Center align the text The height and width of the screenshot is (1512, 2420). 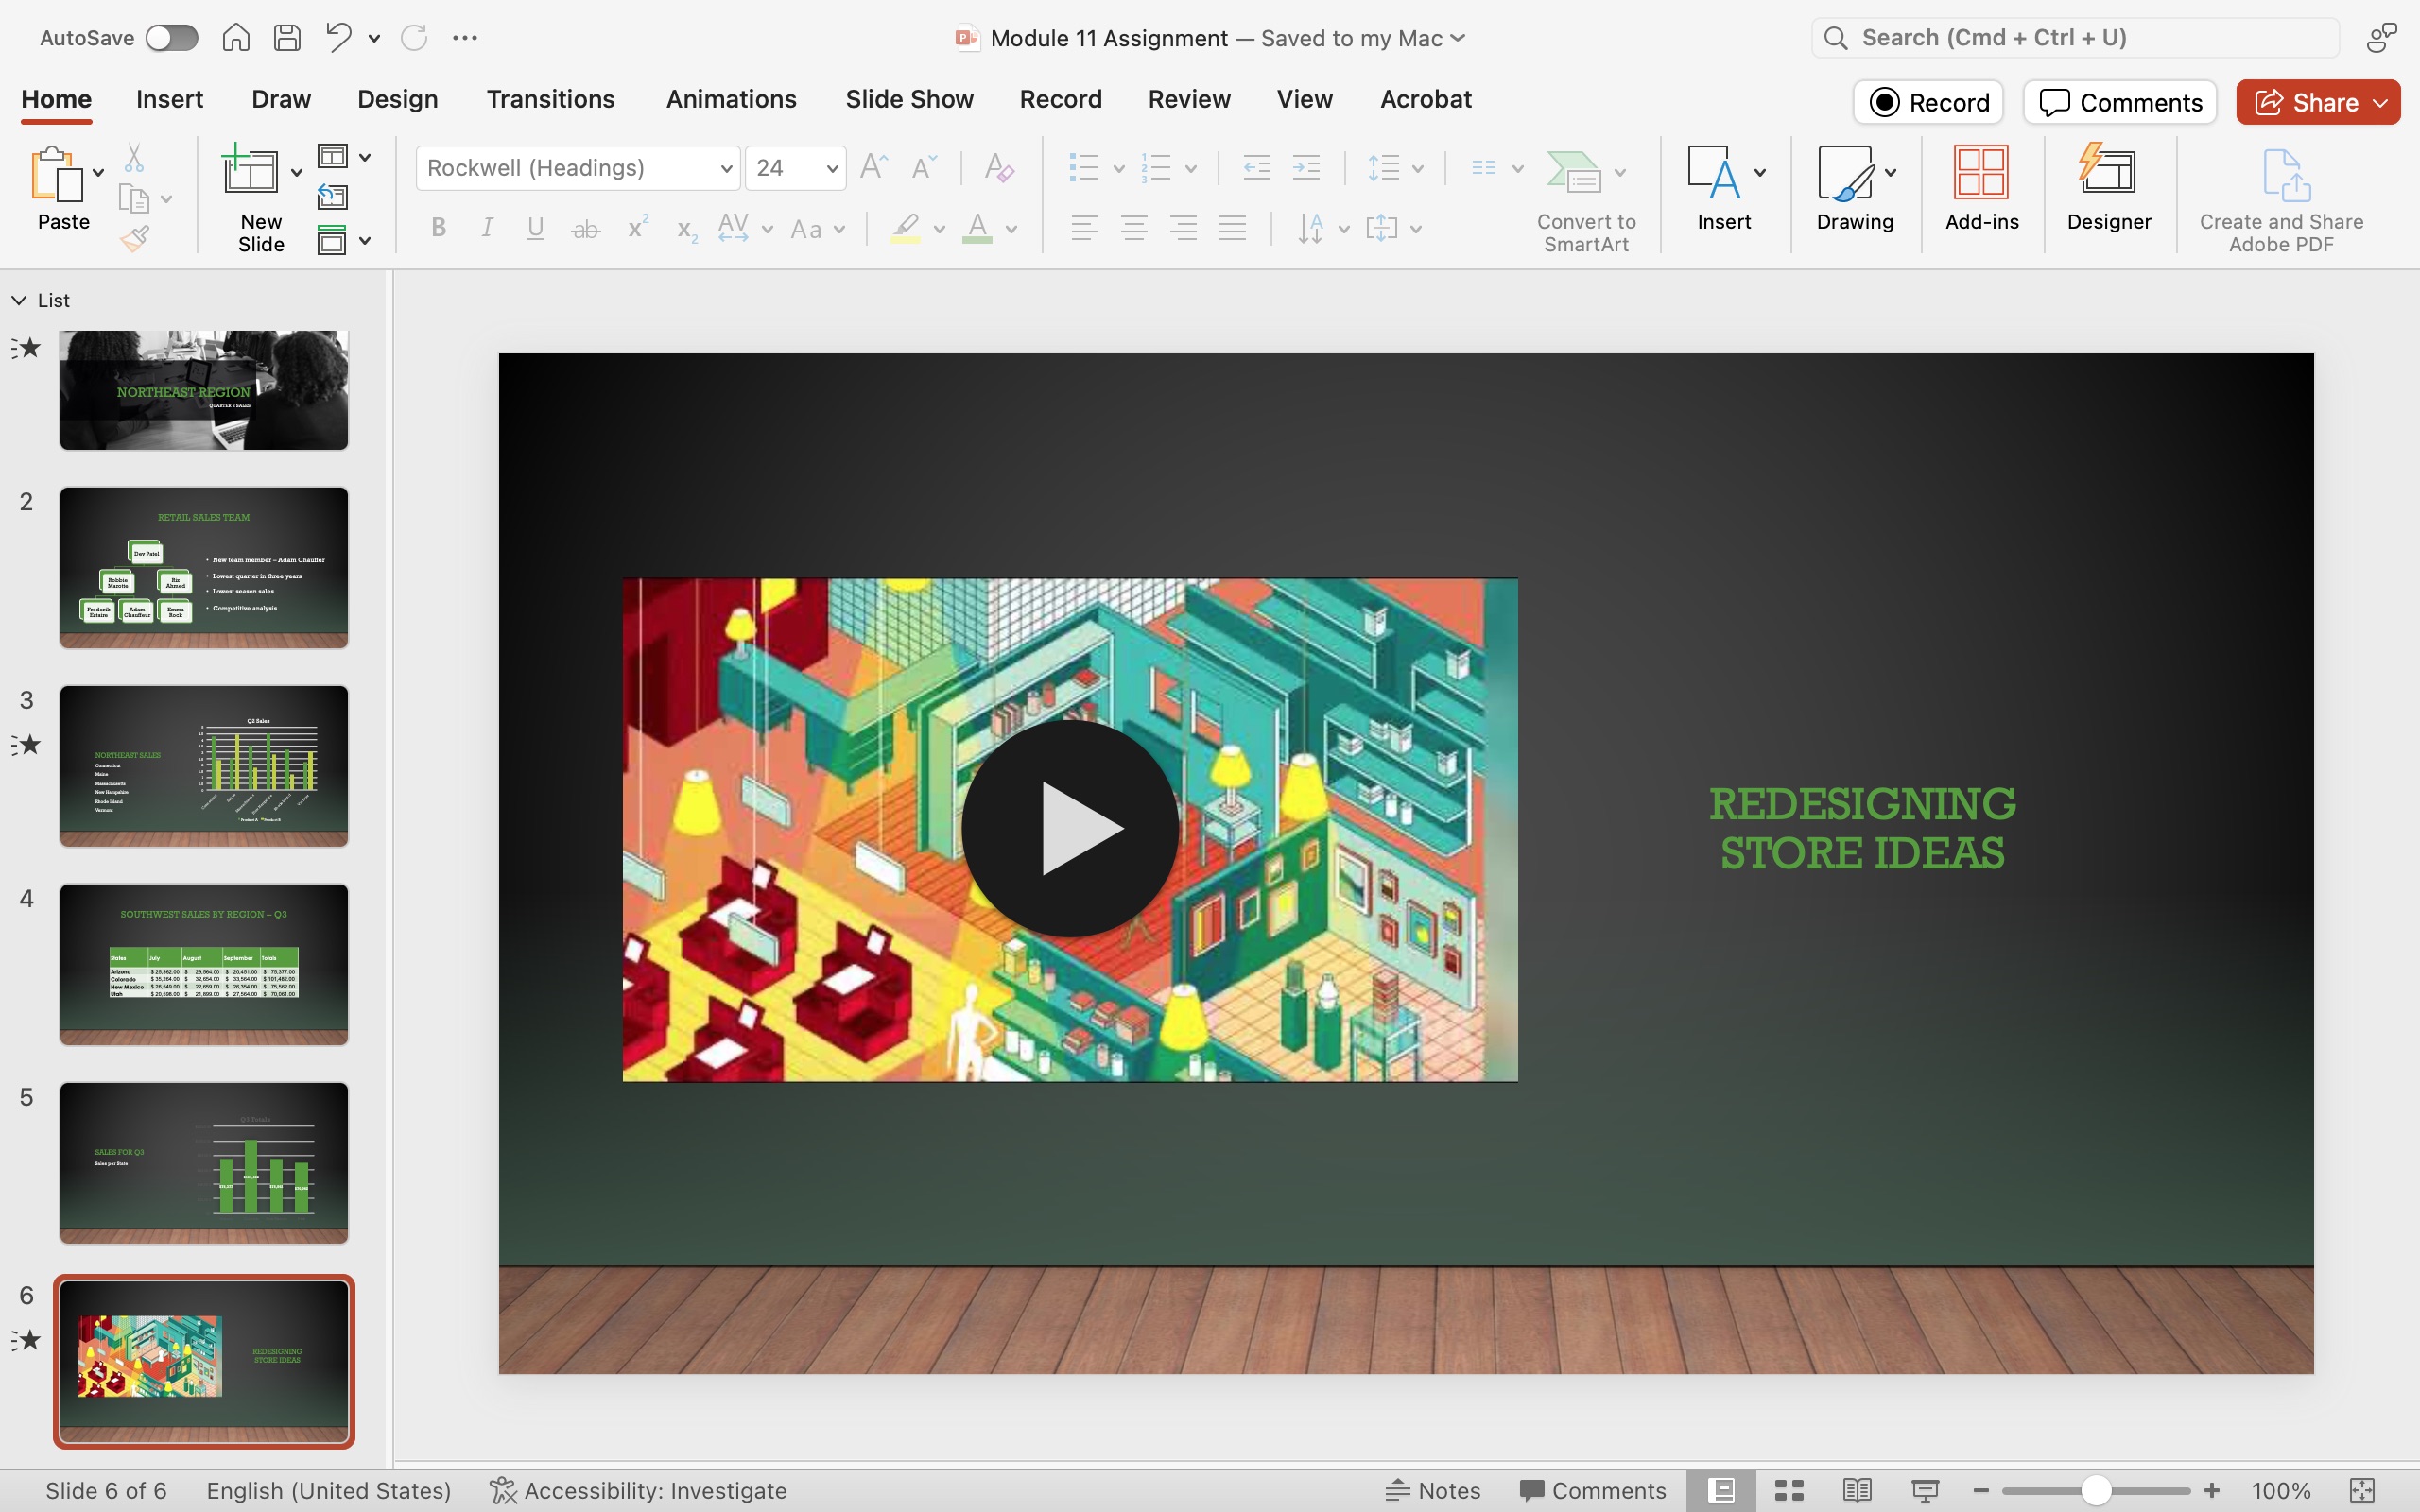(1134, 228)
